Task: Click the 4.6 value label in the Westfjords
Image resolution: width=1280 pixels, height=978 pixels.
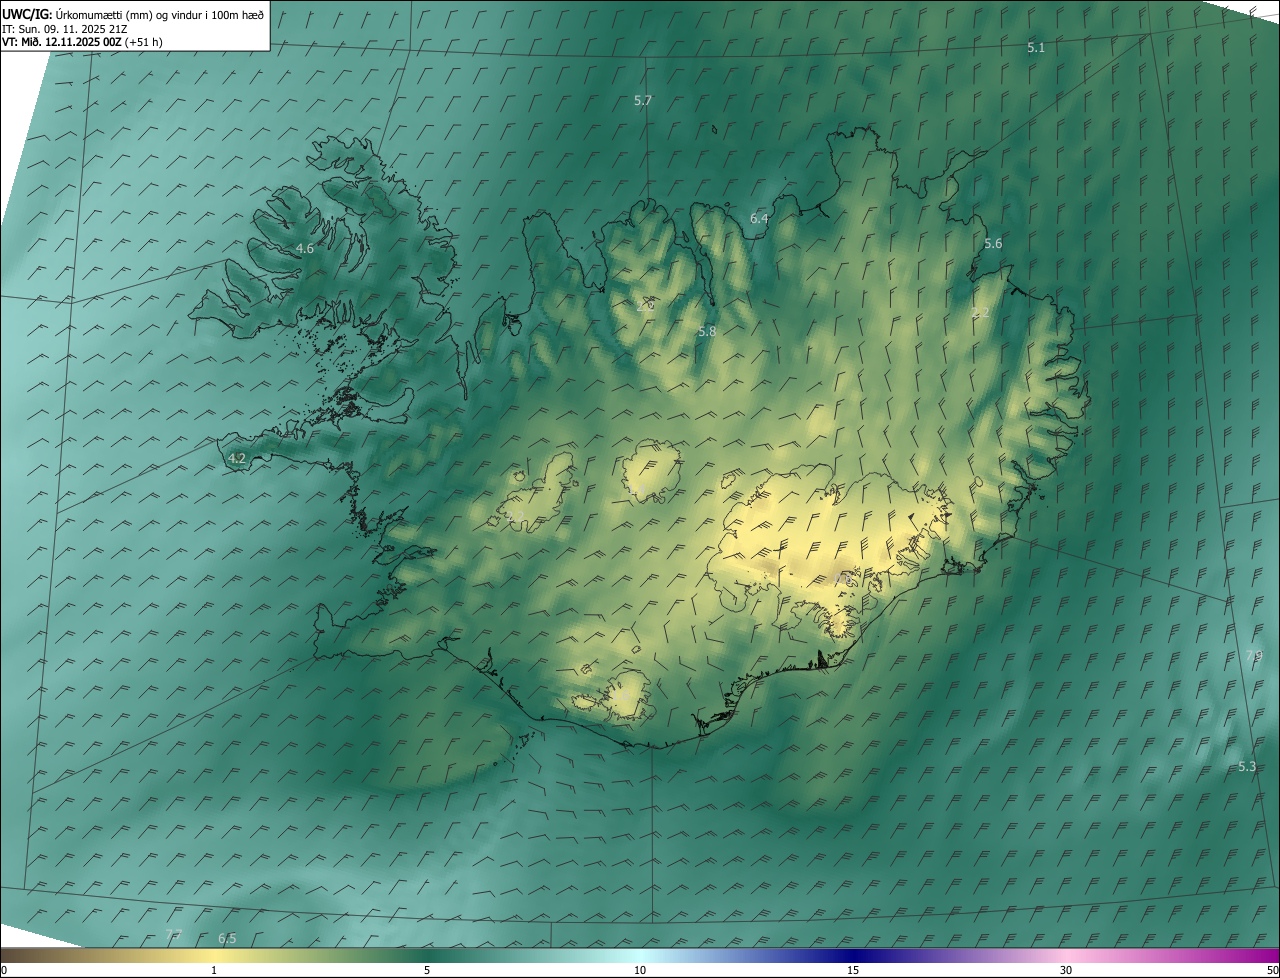Action: 305,248
